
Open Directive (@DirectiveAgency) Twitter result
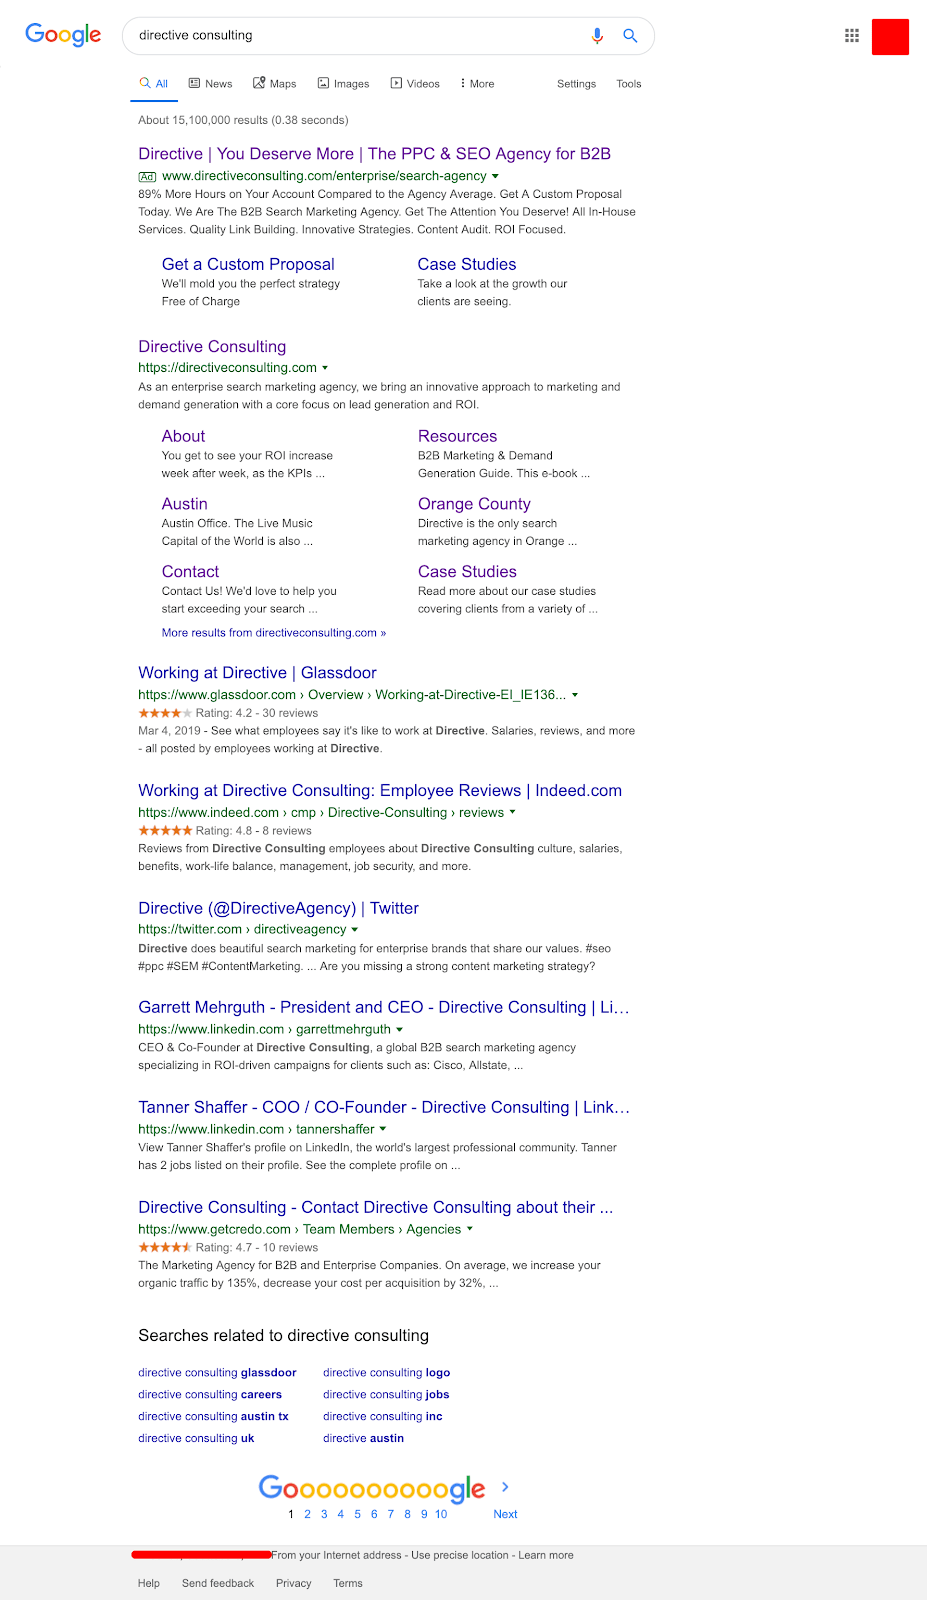(x=278, y=908)
